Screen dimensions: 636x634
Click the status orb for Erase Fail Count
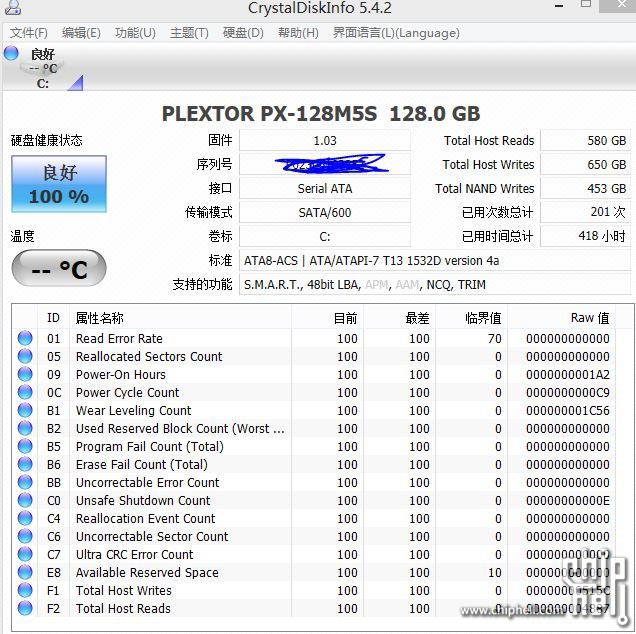click(25, 464)
